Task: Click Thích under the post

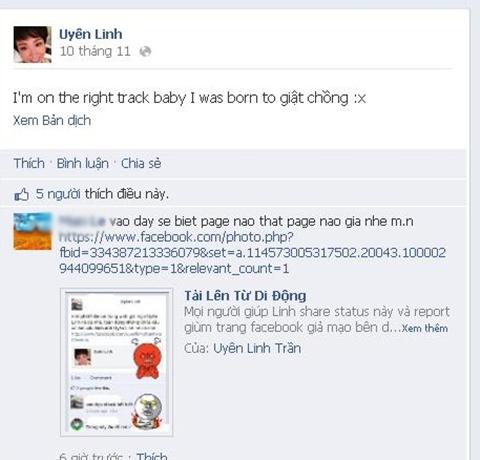Action: (29, 163)
